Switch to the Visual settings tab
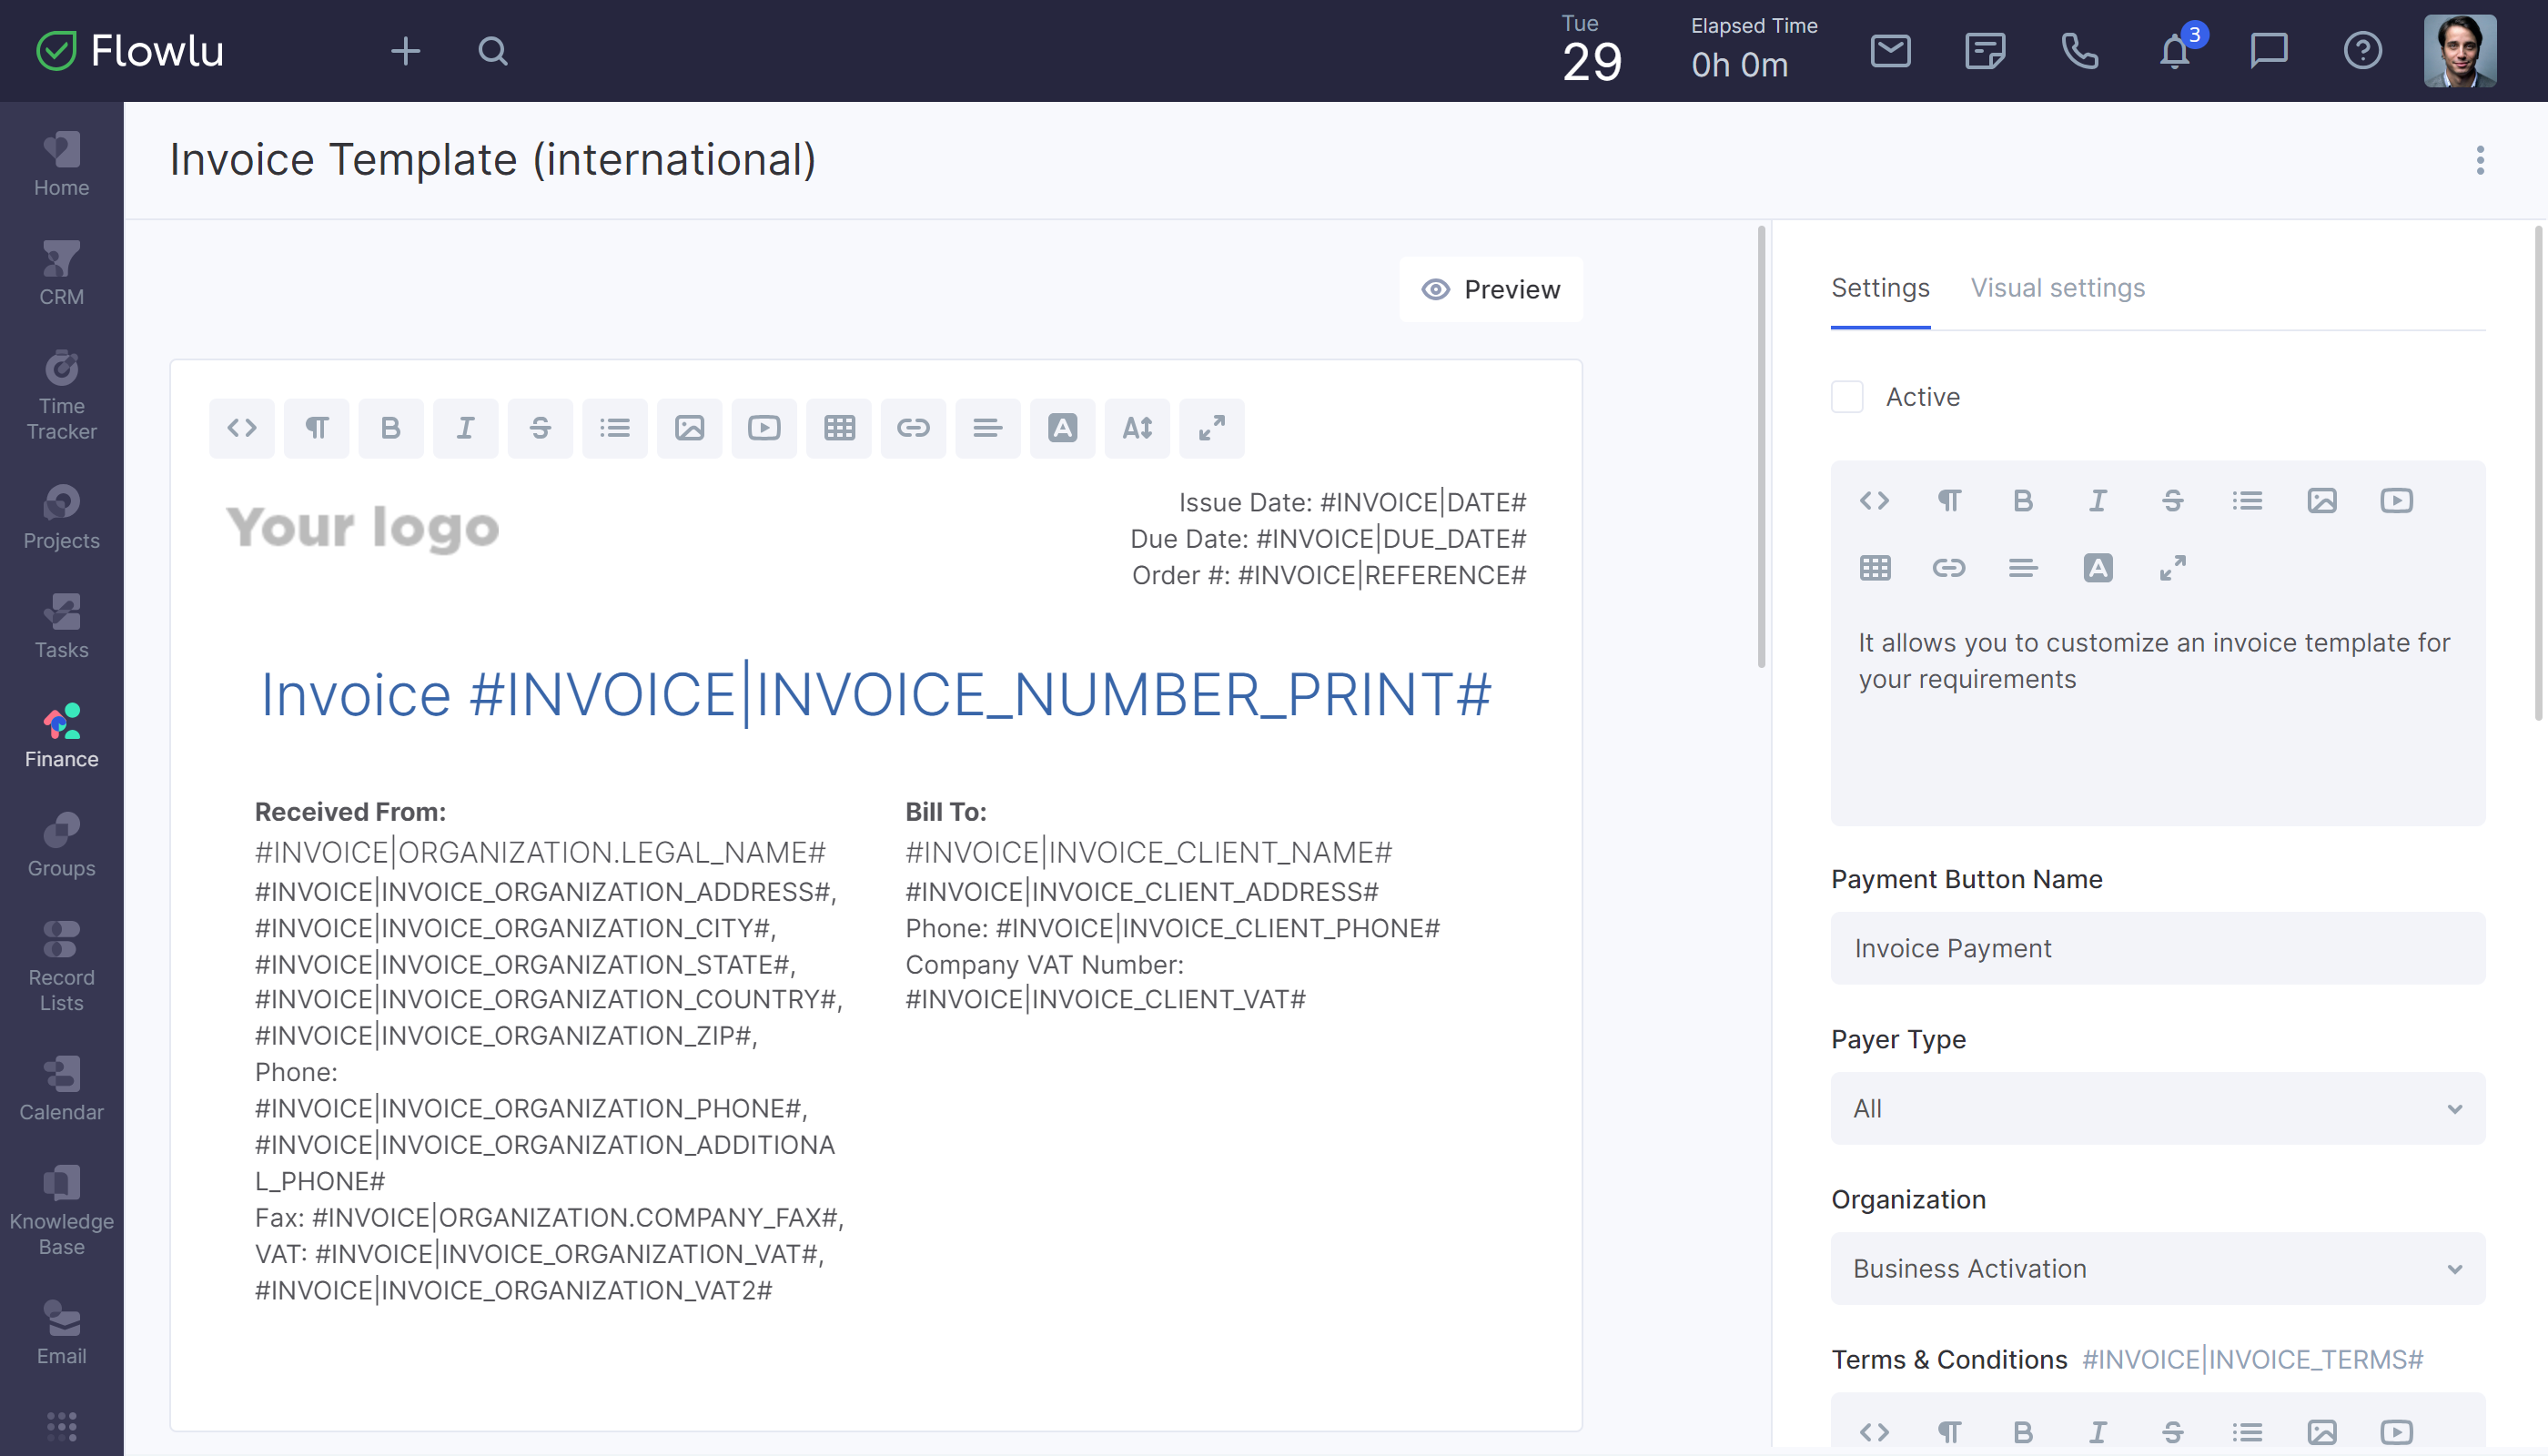Viewport: 2548px width, 1456px height. pyautogui.click(x=2057, y=288)
